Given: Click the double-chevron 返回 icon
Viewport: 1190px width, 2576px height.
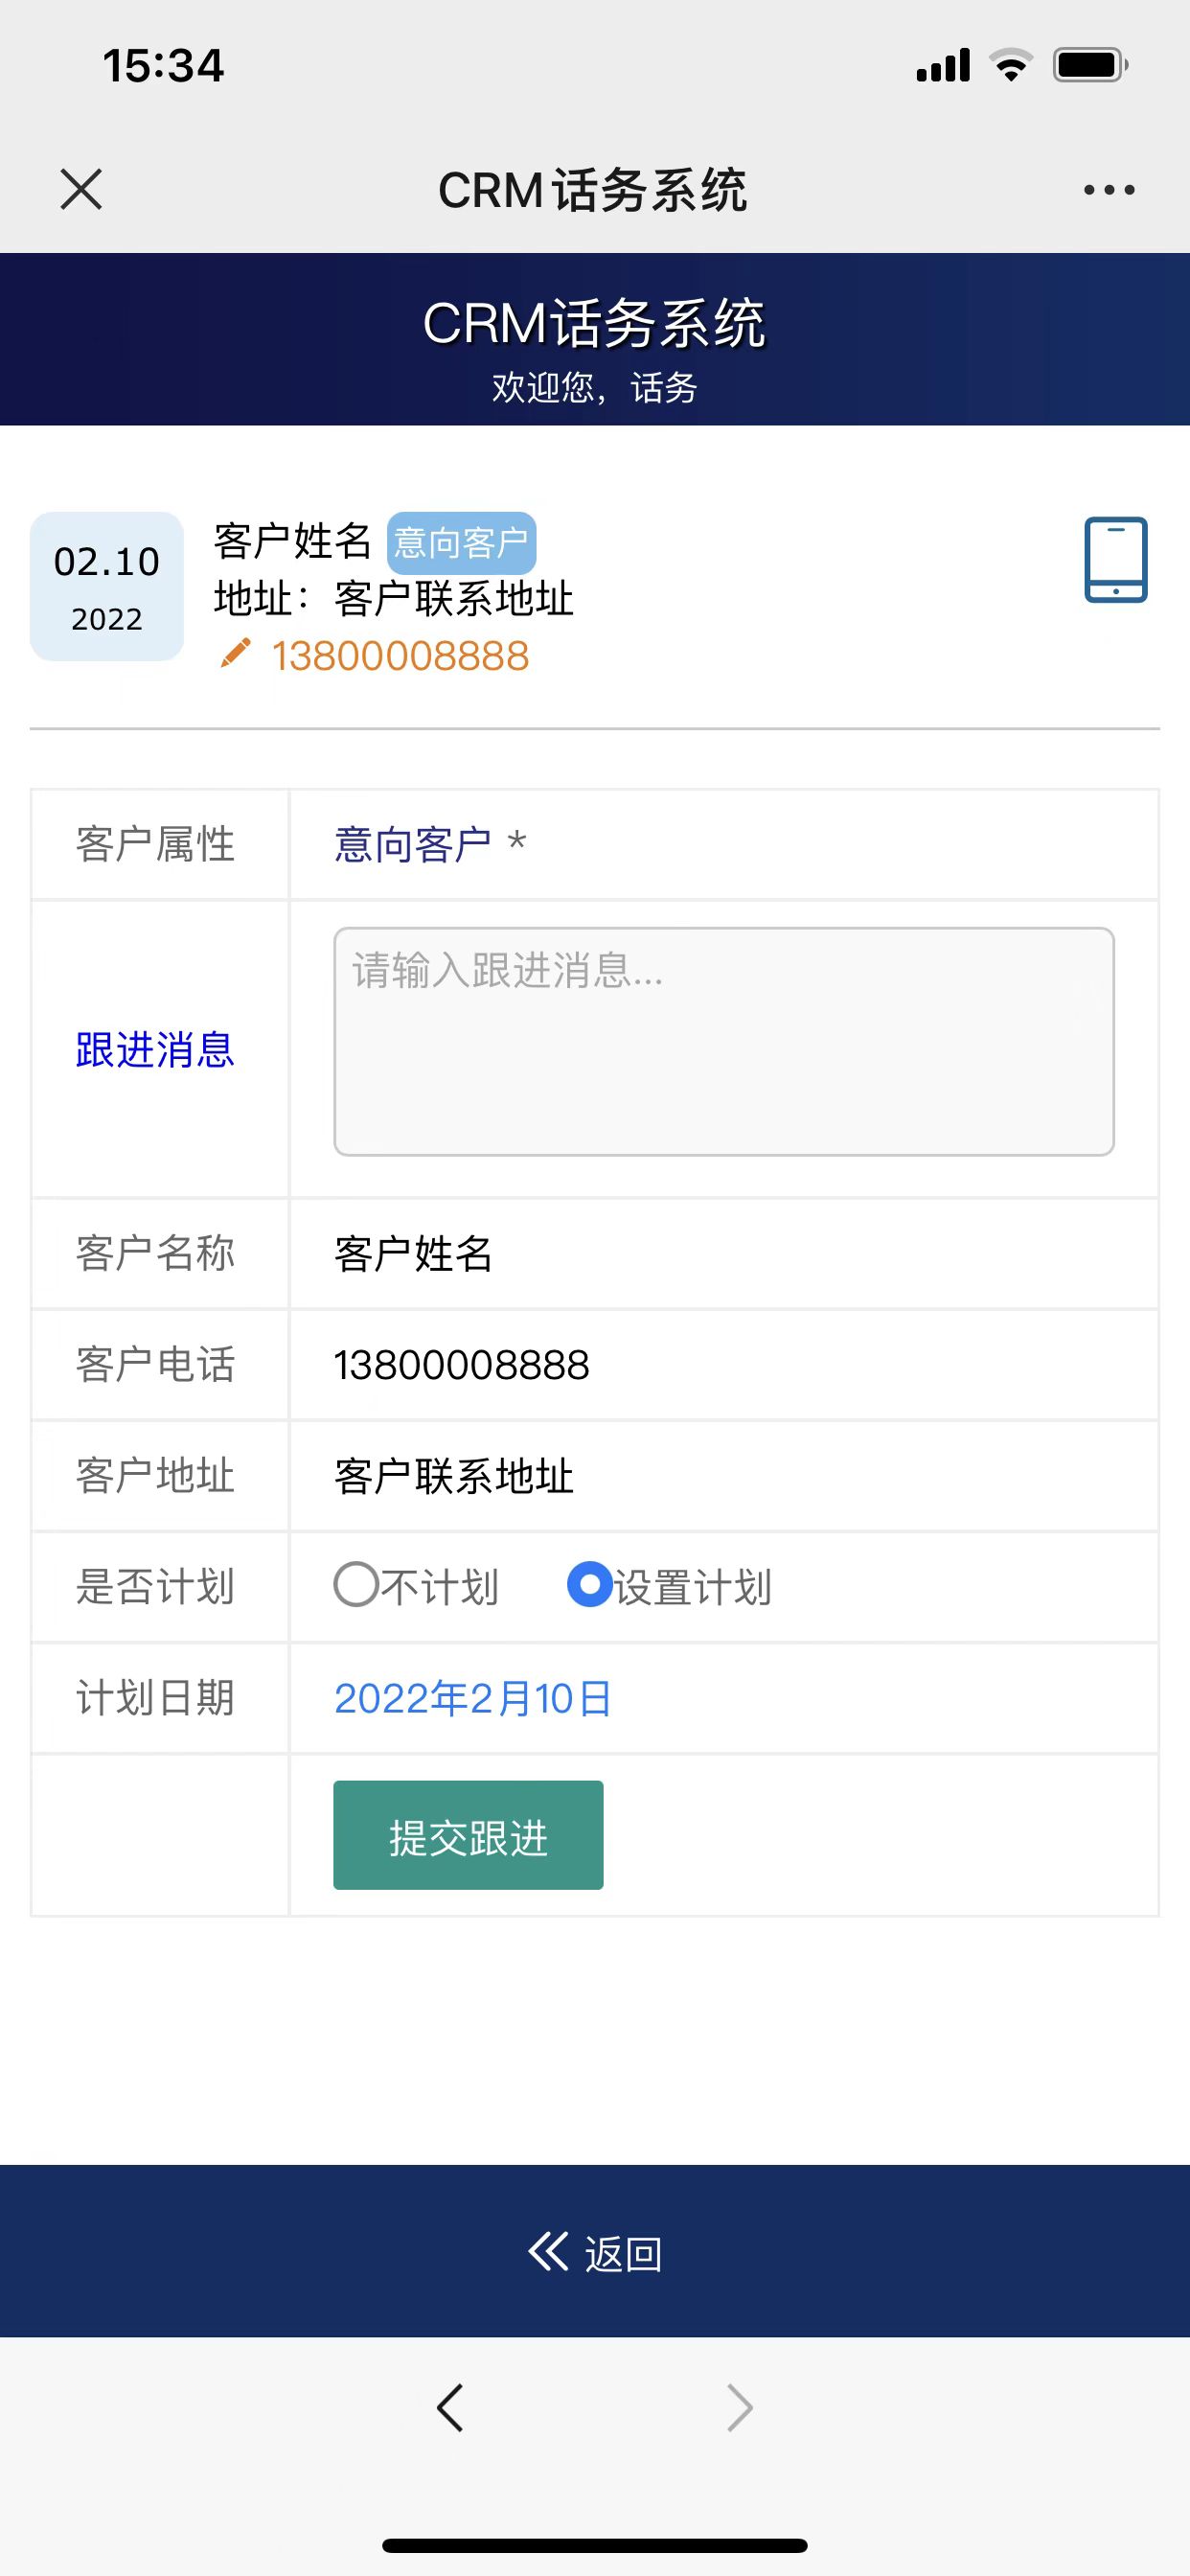Looking at the screenshot, I should pyautogui.click(x=548, y=2252).
